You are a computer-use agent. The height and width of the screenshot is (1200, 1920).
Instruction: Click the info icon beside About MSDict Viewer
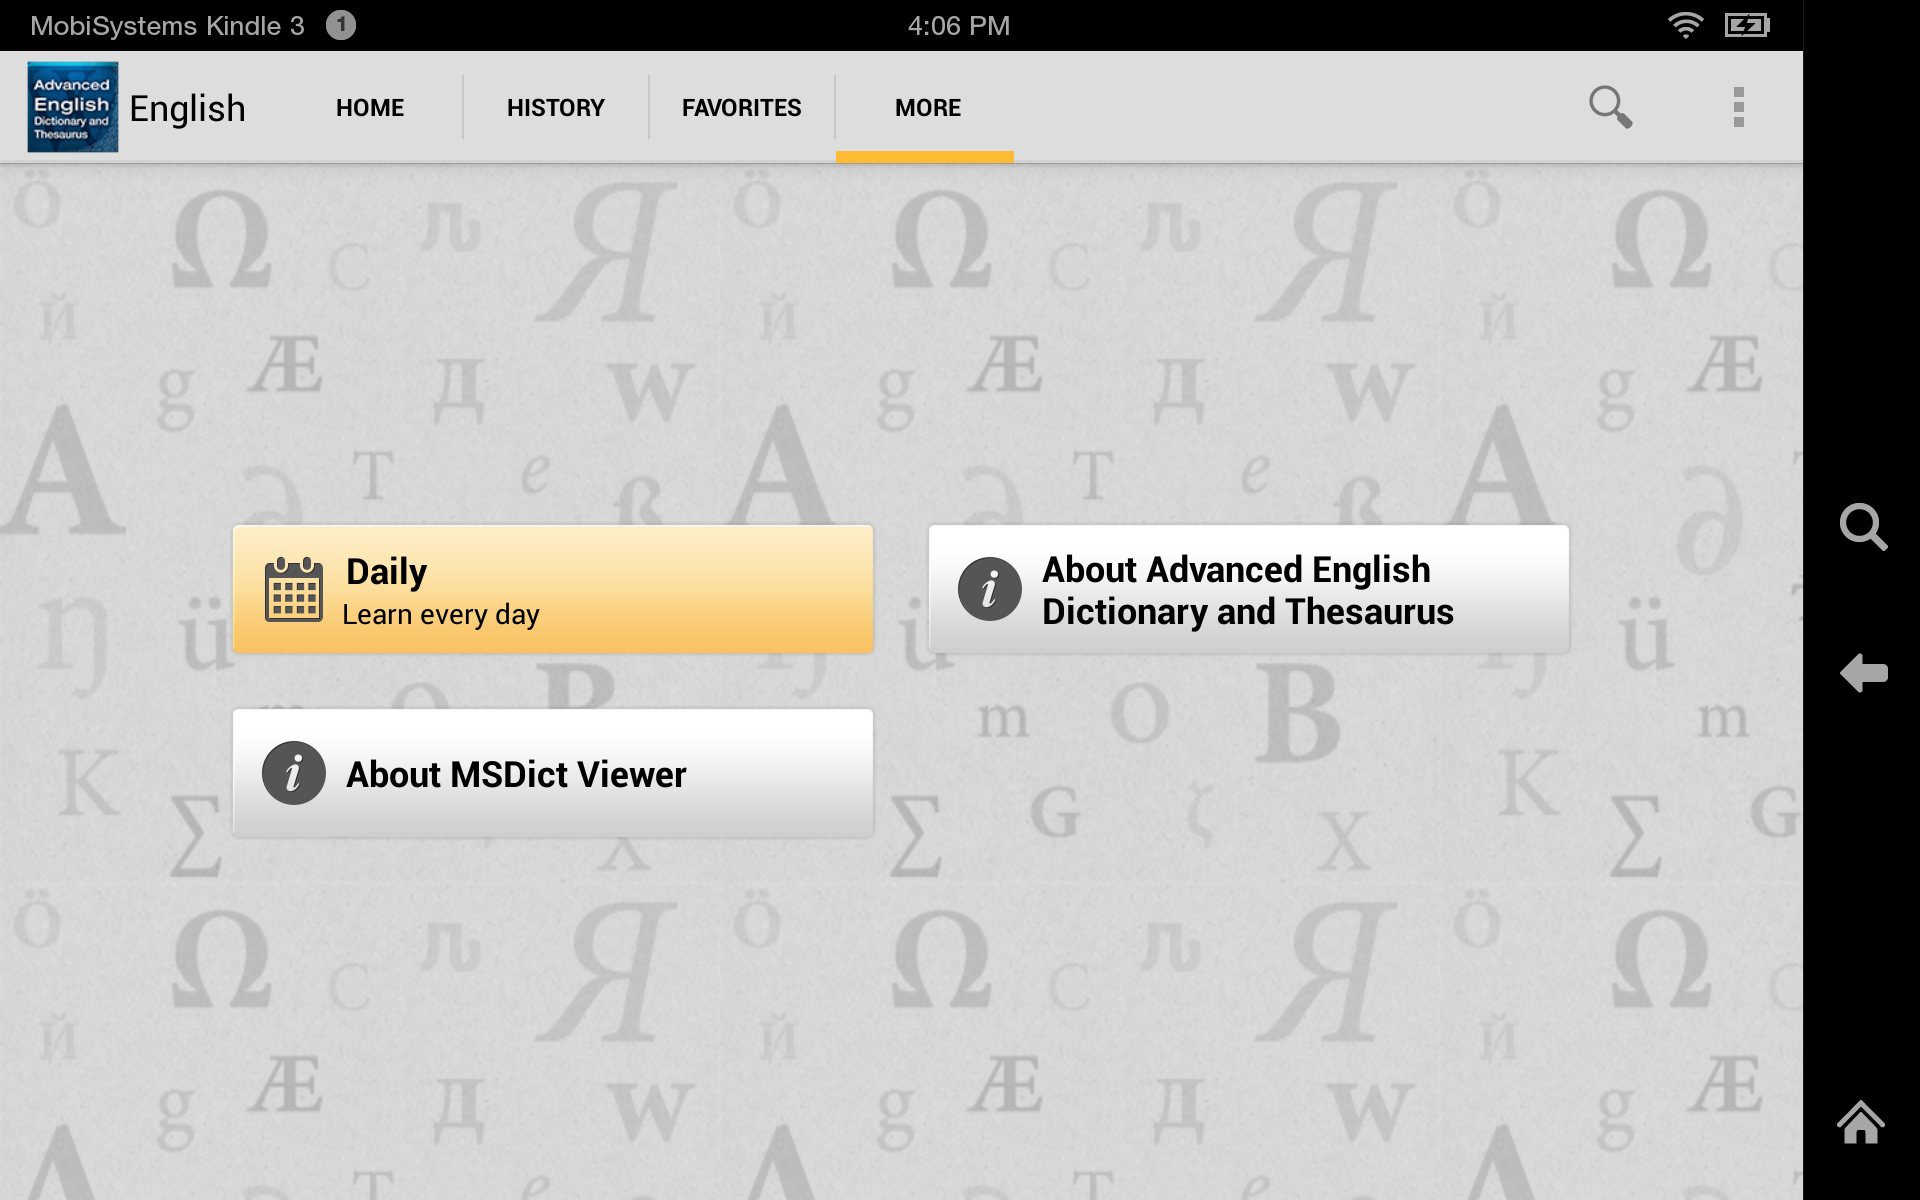[x=293, y=773]
